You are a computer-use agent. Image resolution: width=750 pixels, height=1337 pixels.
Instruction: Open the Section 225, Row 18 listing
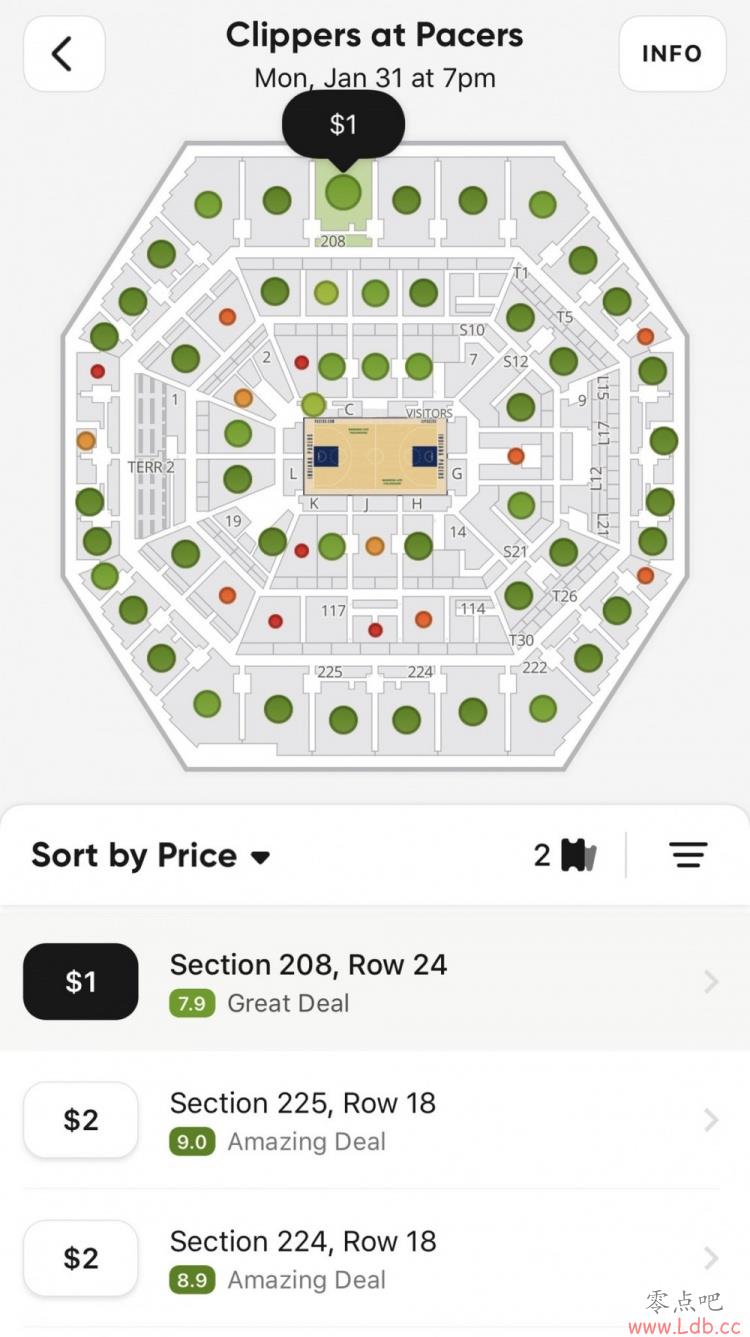coord(375,1119)
